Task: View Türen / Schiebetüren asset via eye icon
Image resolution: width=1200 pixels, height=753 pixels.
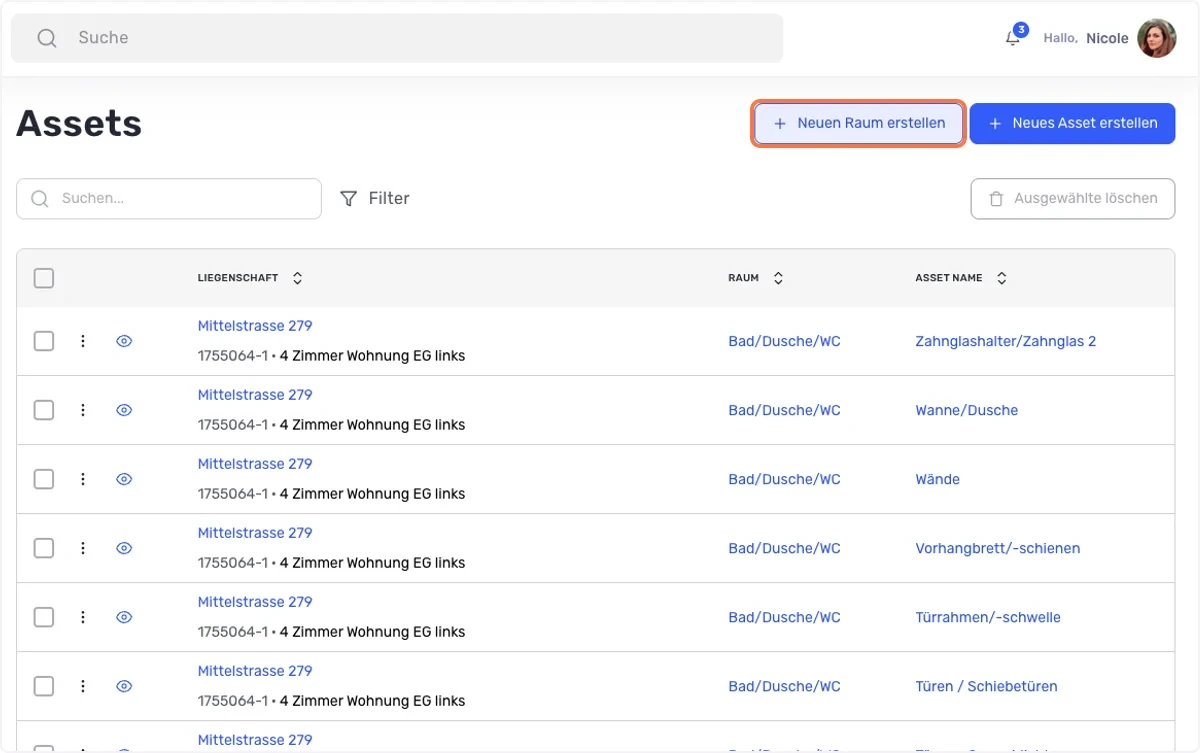Action: 124,686
